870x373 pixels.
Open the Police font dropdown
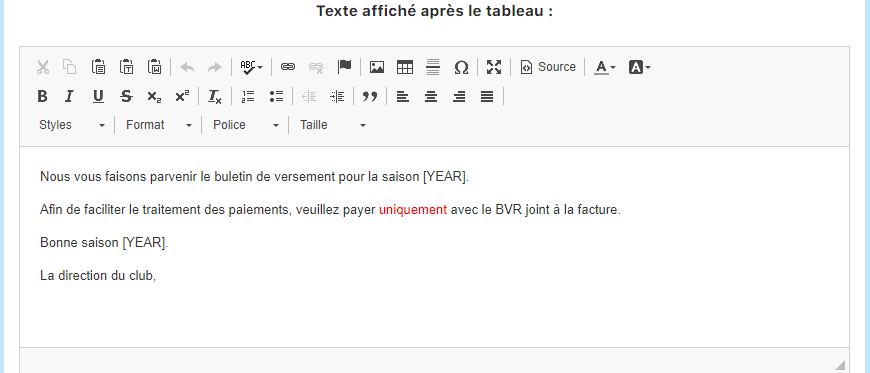246,125
